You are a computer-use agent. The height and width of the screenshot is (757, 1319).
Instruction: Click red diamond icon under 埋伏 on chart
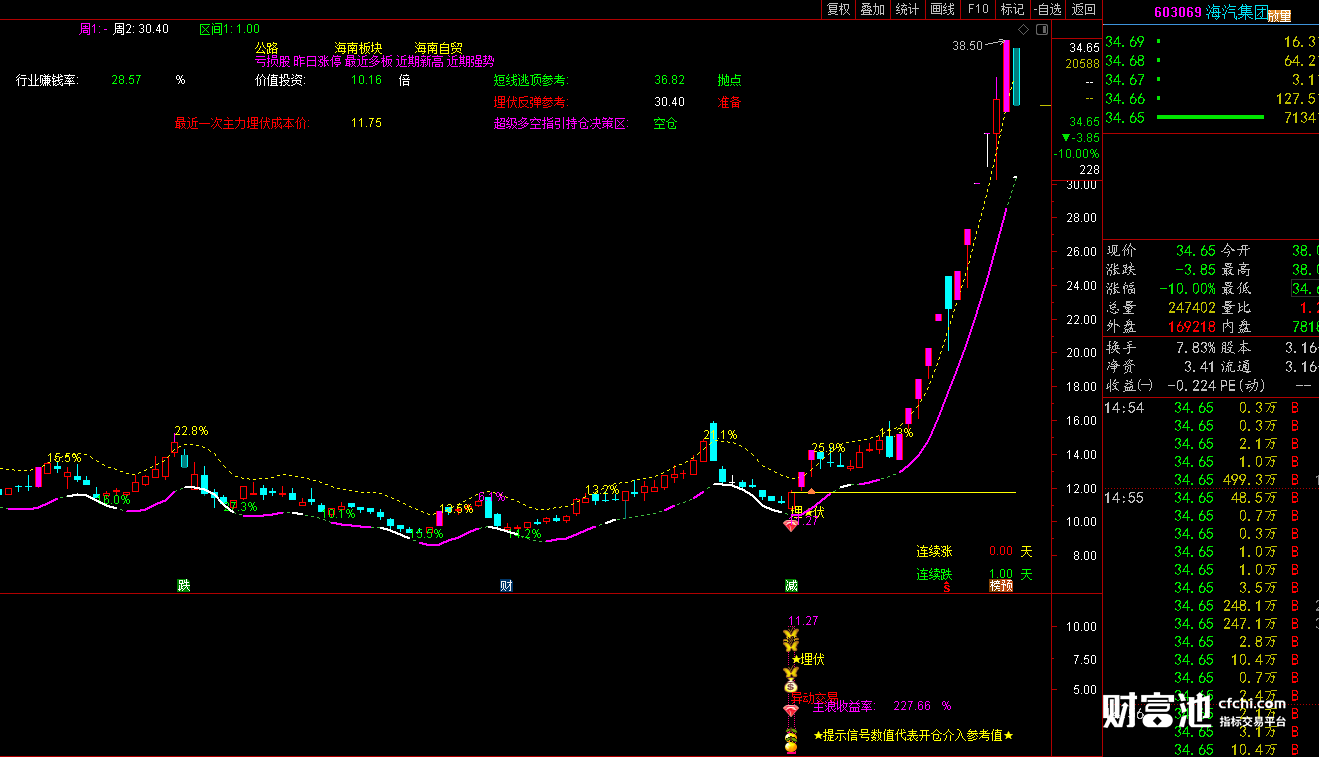coord(790,526)
